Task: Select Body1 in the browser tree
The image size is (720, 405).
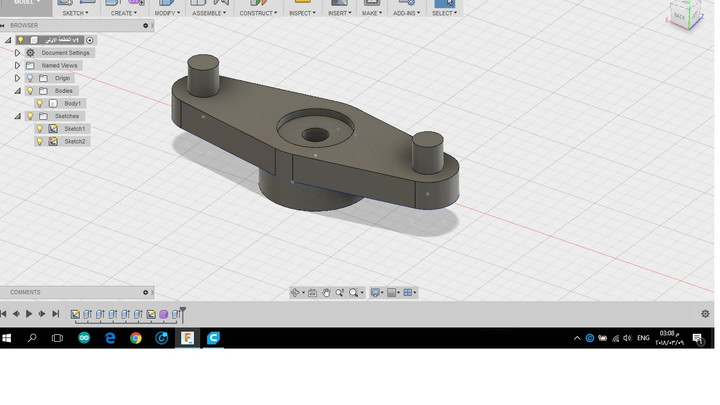Action: pos(72,103)
